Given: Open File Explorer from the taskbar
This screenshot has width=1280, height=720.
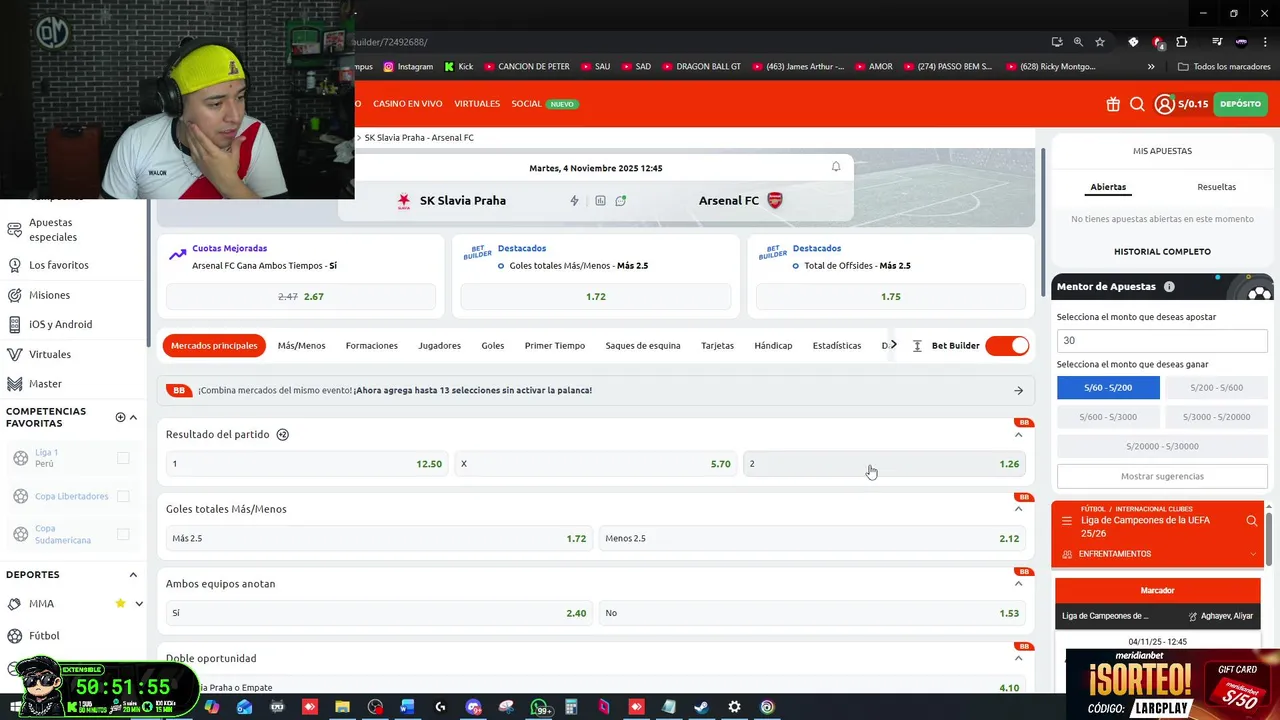Looking at the screenshot, I should tap(342, 707).
